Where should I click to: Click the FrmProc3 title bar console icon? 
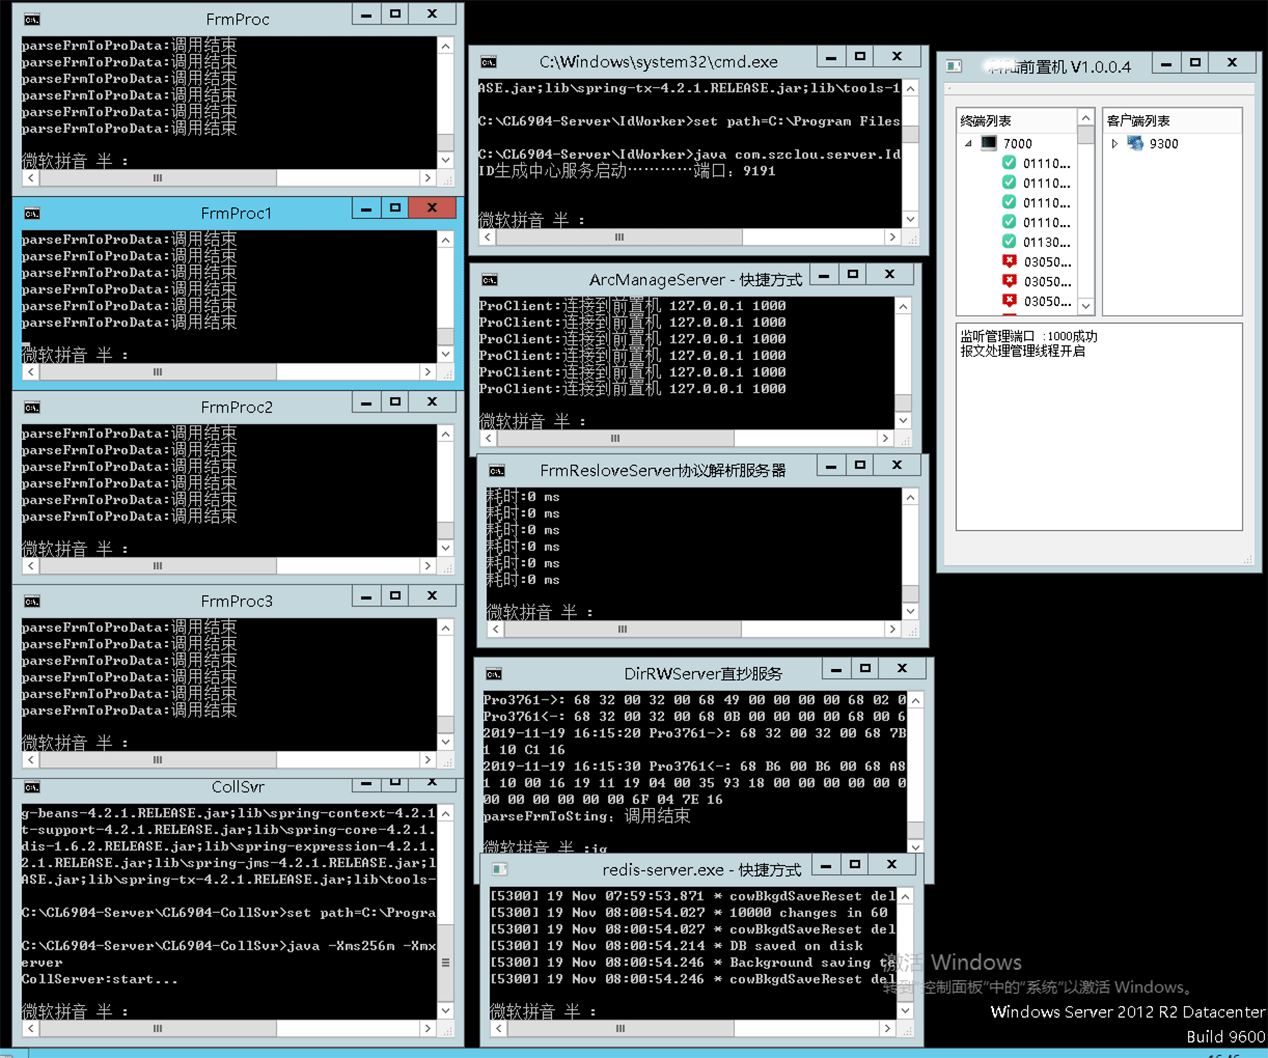coord(32,601)
